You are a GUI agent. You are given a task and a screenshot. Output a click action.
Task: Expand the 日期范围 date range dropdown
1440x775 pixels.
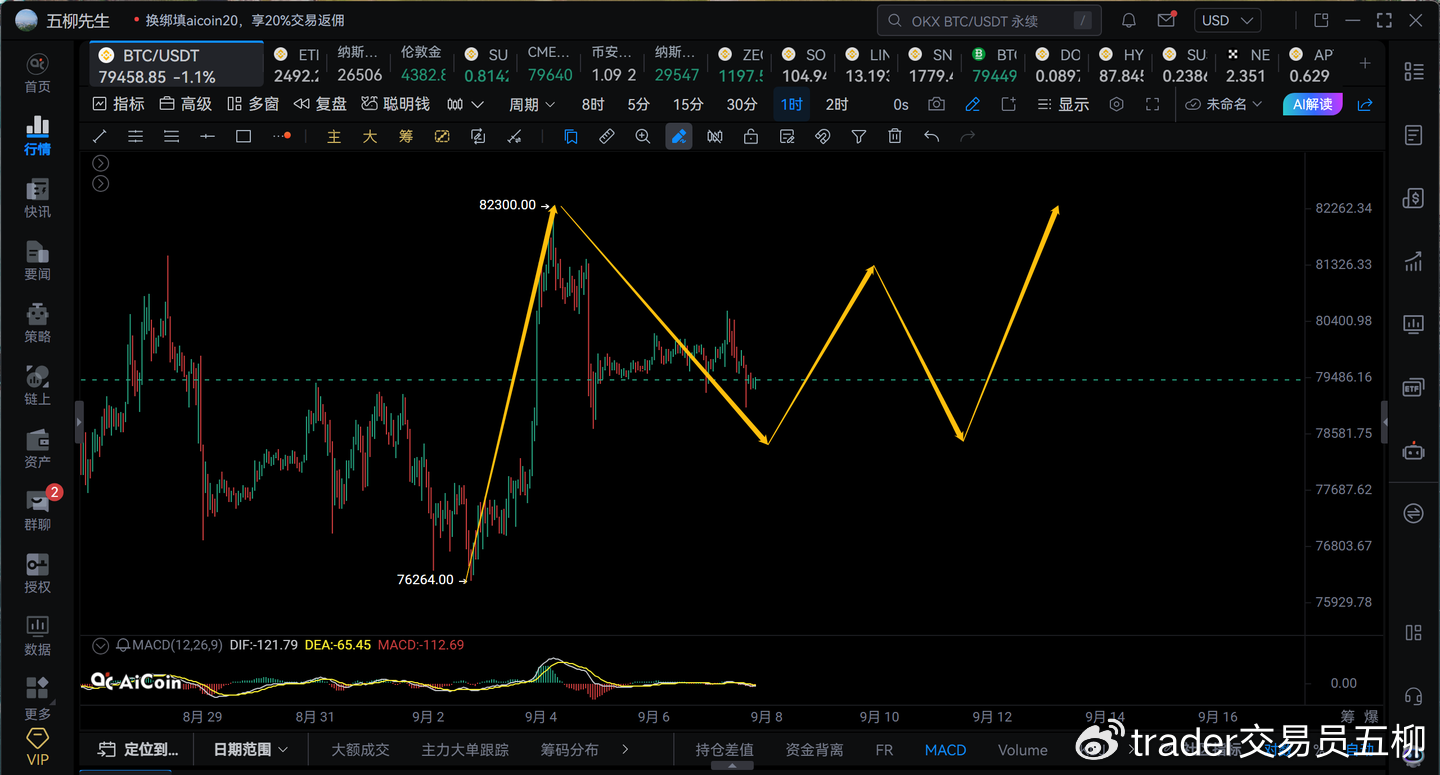(251, 749)
